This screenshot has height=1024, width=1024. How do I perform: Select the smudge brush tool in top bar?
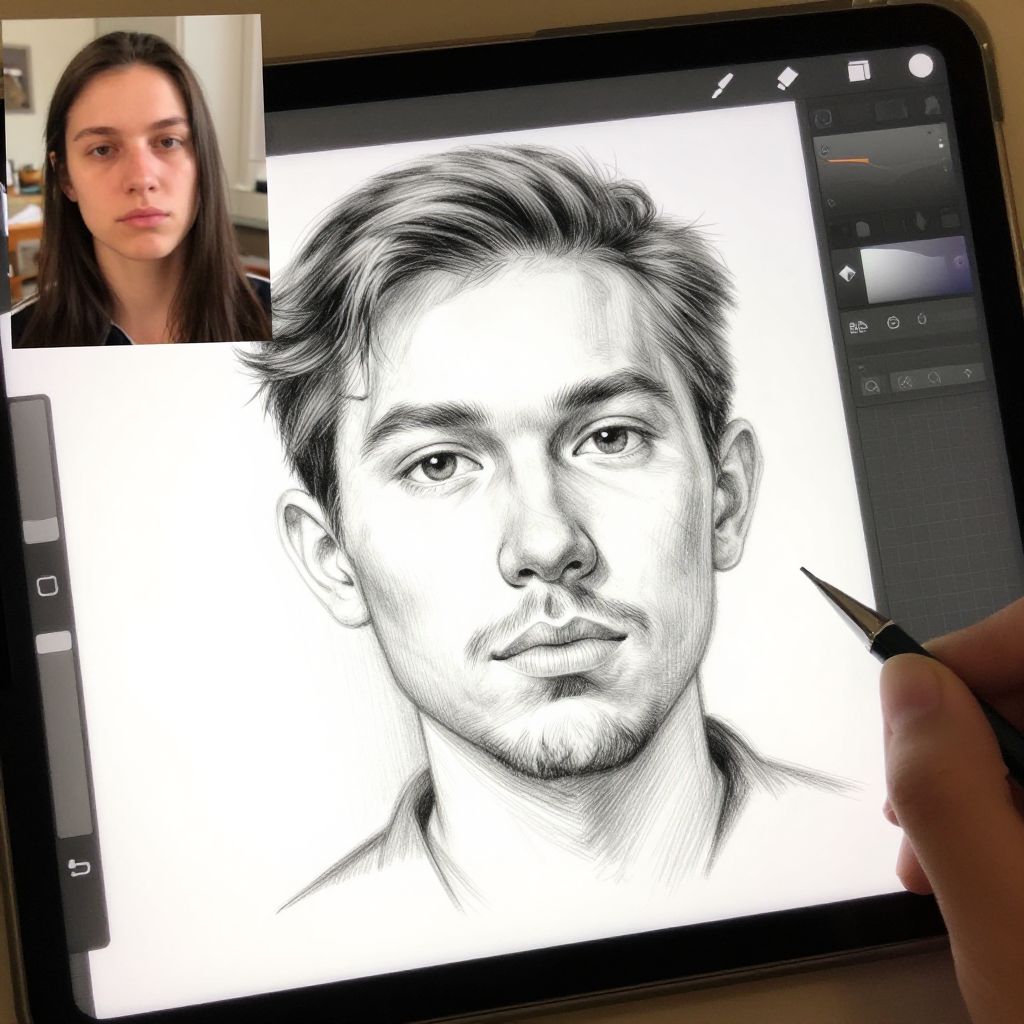(722, 86)
